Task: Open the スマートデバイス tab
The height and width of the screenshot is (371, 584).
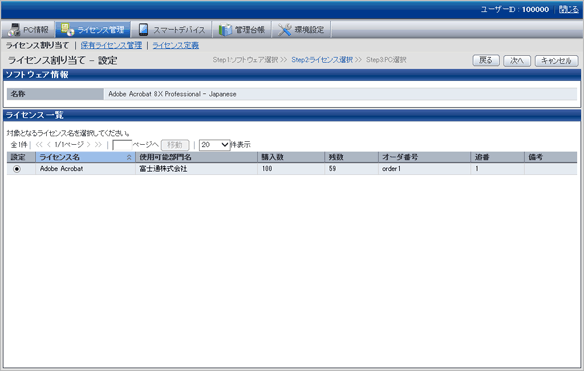Action: (172, 29)
